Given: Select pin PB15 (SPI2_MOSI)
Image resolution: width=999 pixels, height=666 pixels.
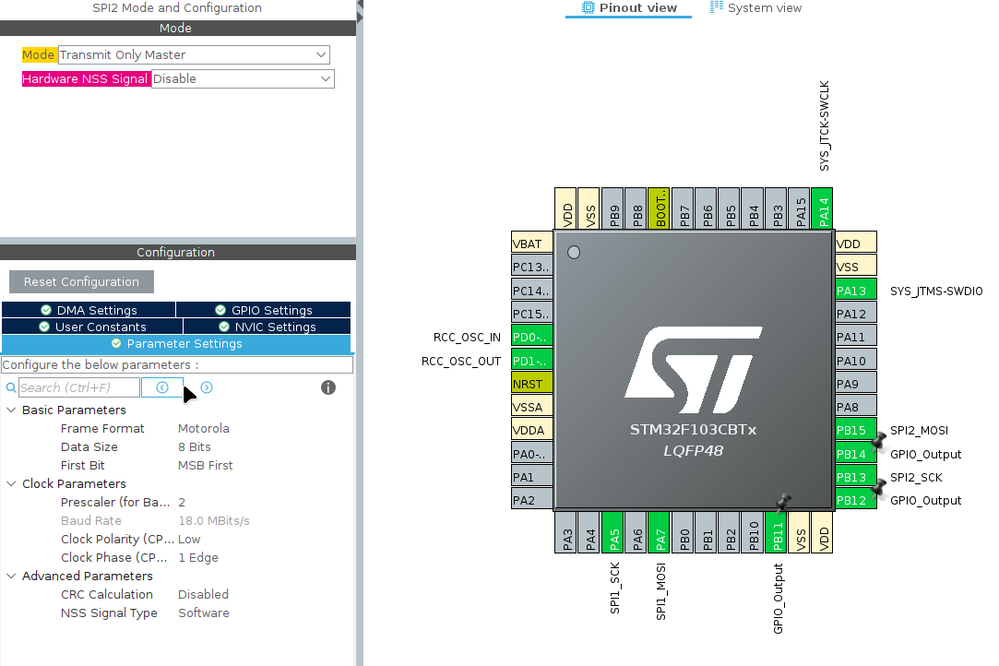Looking at the screenshot, I should coord(856,430).
